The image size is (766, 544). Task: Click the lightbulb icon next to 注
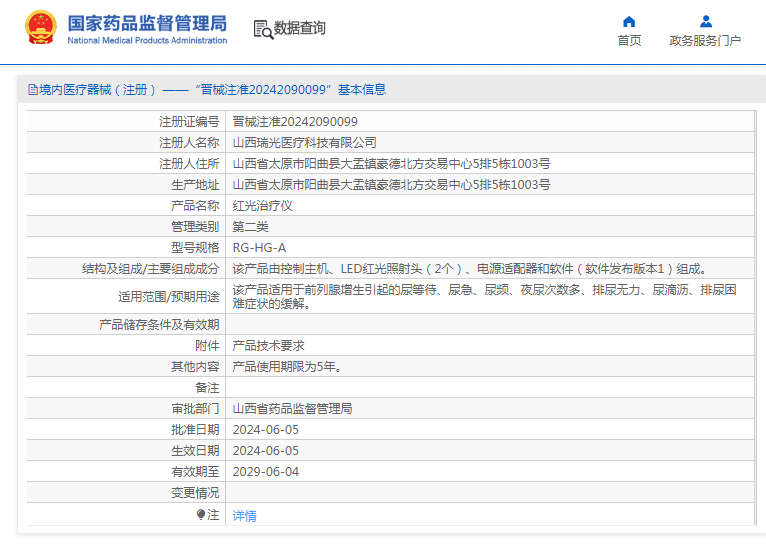click(201, 515)
